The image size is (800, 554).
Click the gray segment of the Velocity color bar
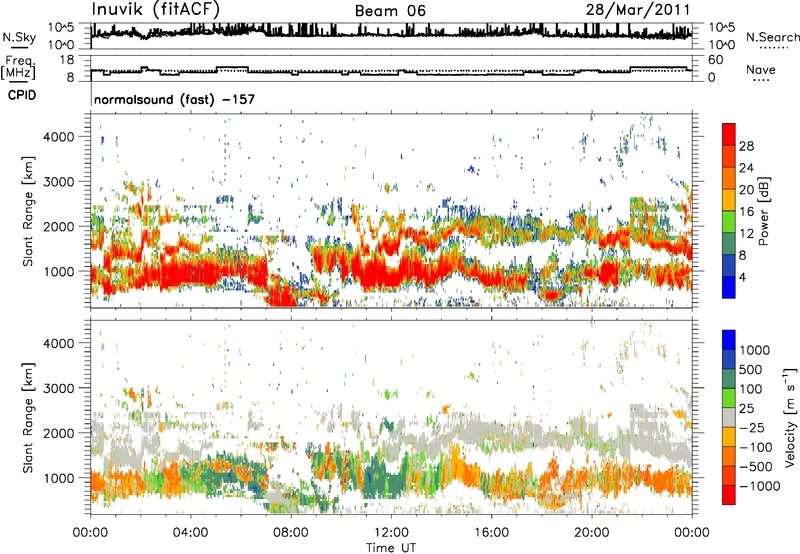(x=729, y=418)
